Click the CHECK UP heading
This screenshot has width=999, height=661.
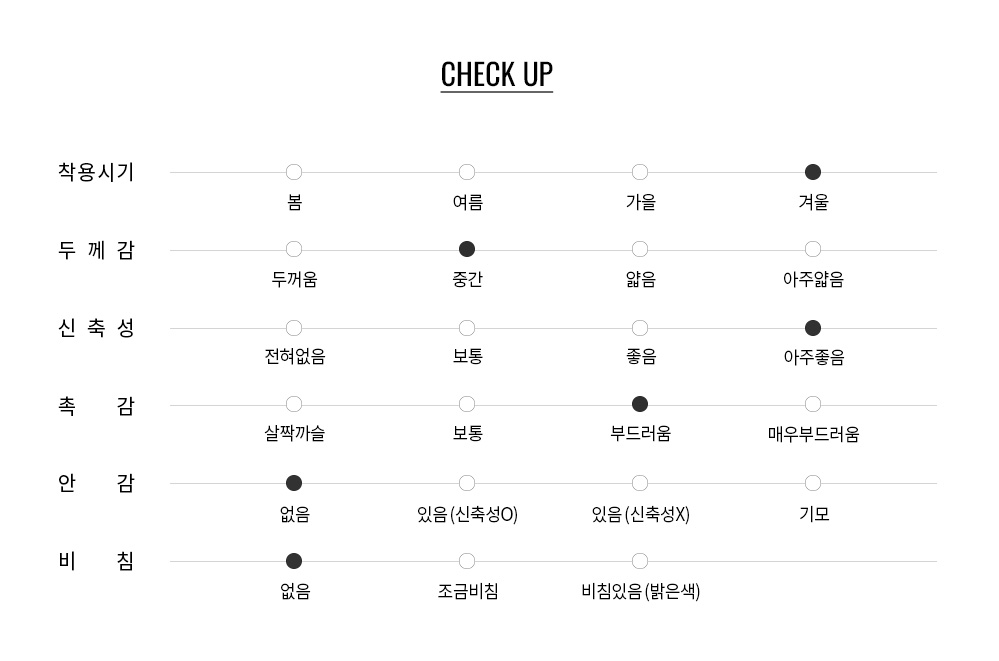[x=496, y=75]
